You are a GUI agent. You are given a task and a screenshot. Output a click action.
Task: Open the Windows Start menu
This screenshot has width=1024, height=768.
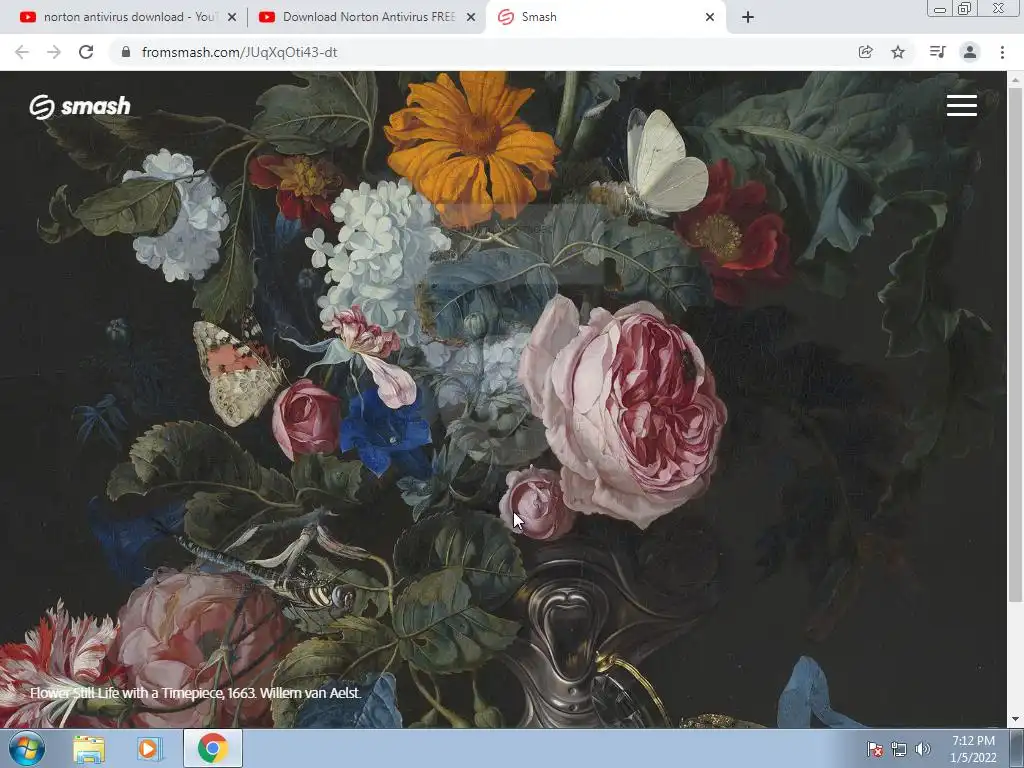pos(26,748)
